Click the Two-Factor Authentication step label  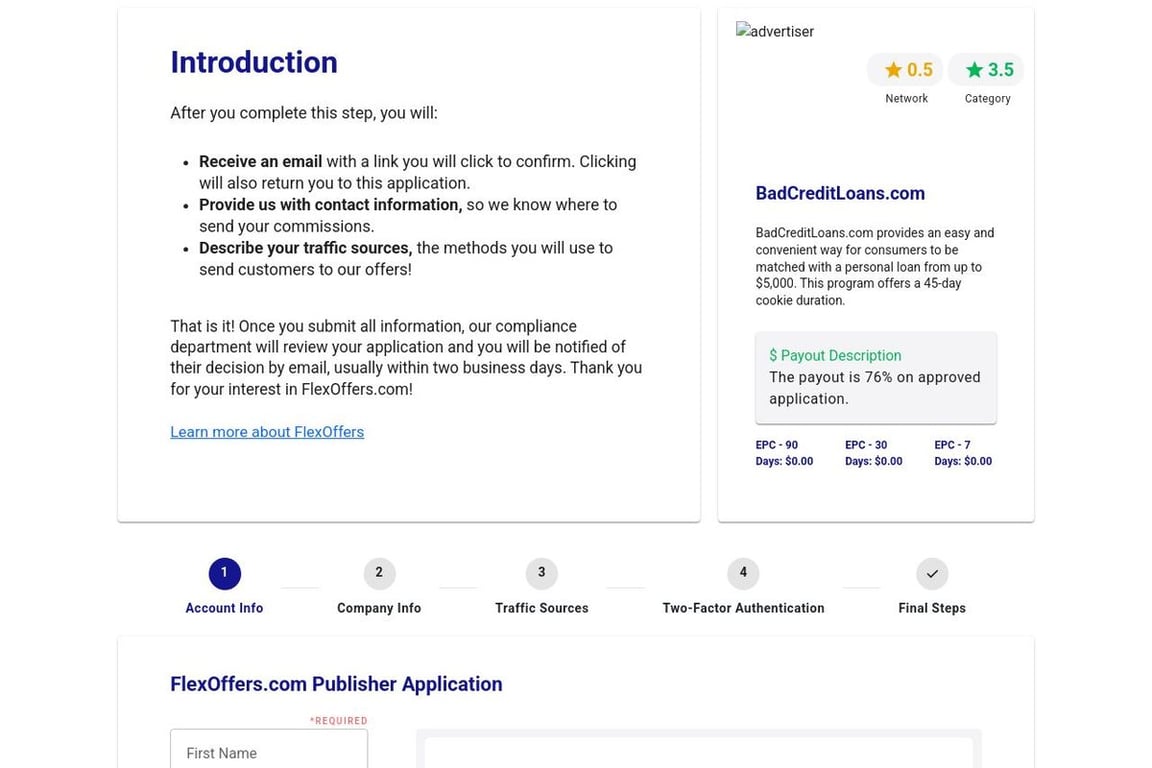point(743,609)
